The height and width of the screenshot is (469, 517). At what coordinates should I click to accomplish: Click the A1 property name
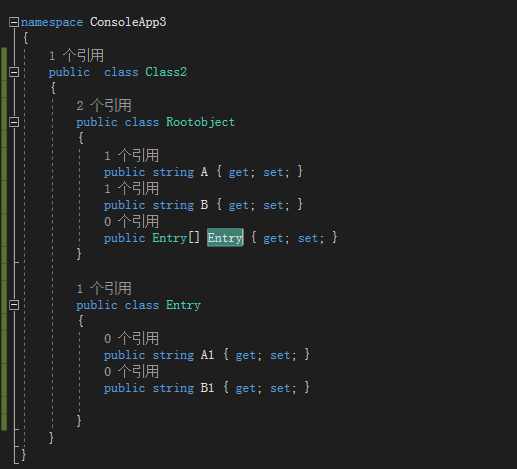(x=207, y=355)
